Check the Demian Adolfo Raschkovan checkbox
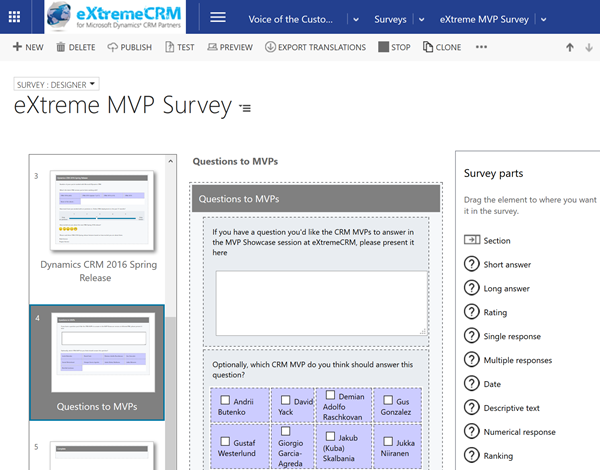The image size is (600, 470). [330, 395]
